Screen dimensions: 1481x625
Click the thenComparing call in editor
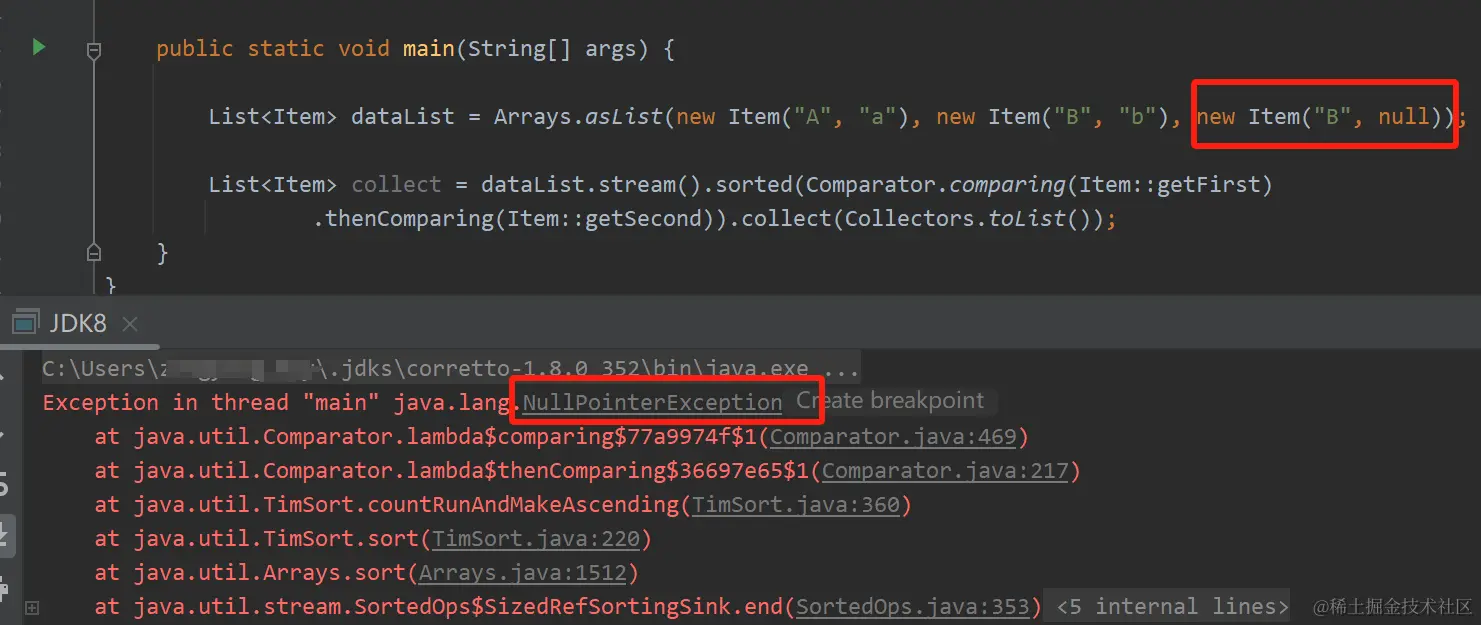[x=410, y=218]
